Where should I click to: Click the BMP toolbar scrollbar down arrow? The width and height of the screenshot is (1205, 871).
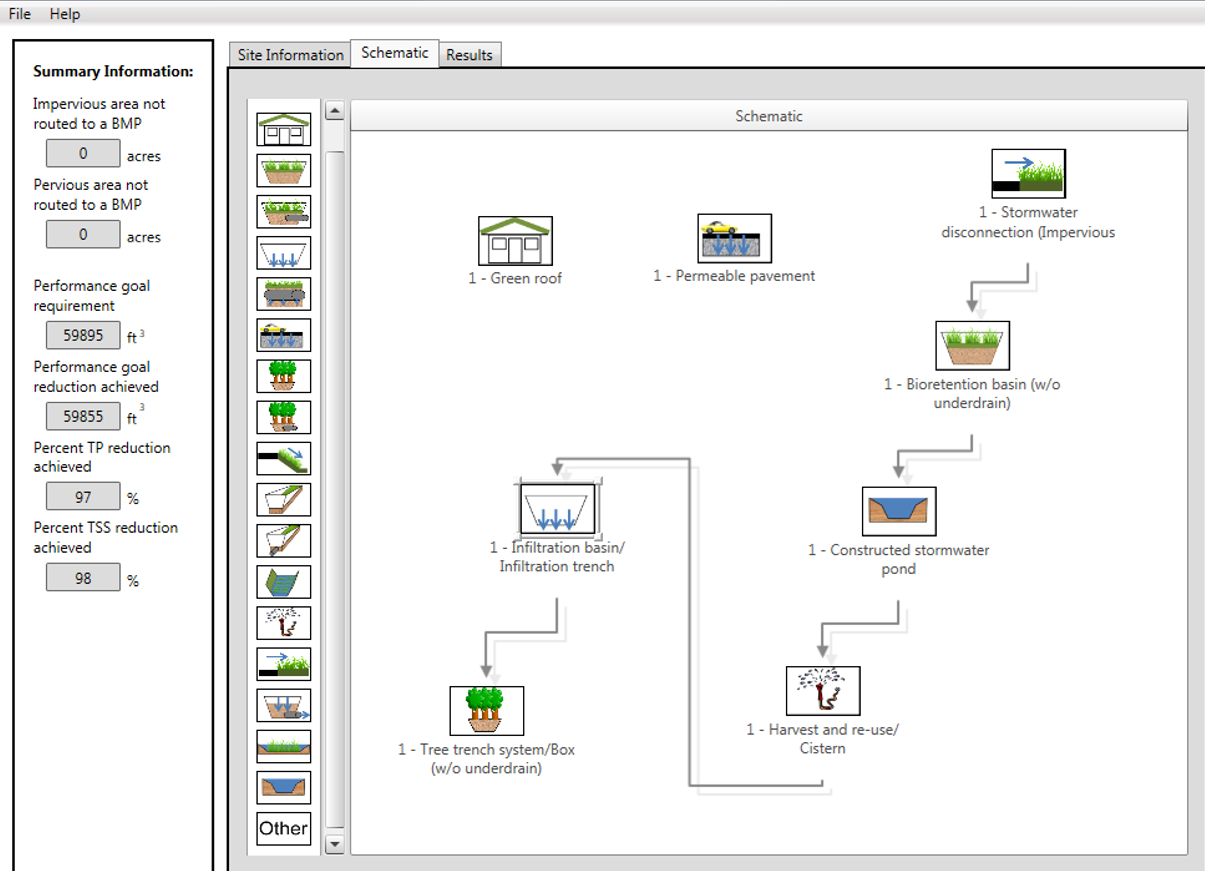click(334, 843)
